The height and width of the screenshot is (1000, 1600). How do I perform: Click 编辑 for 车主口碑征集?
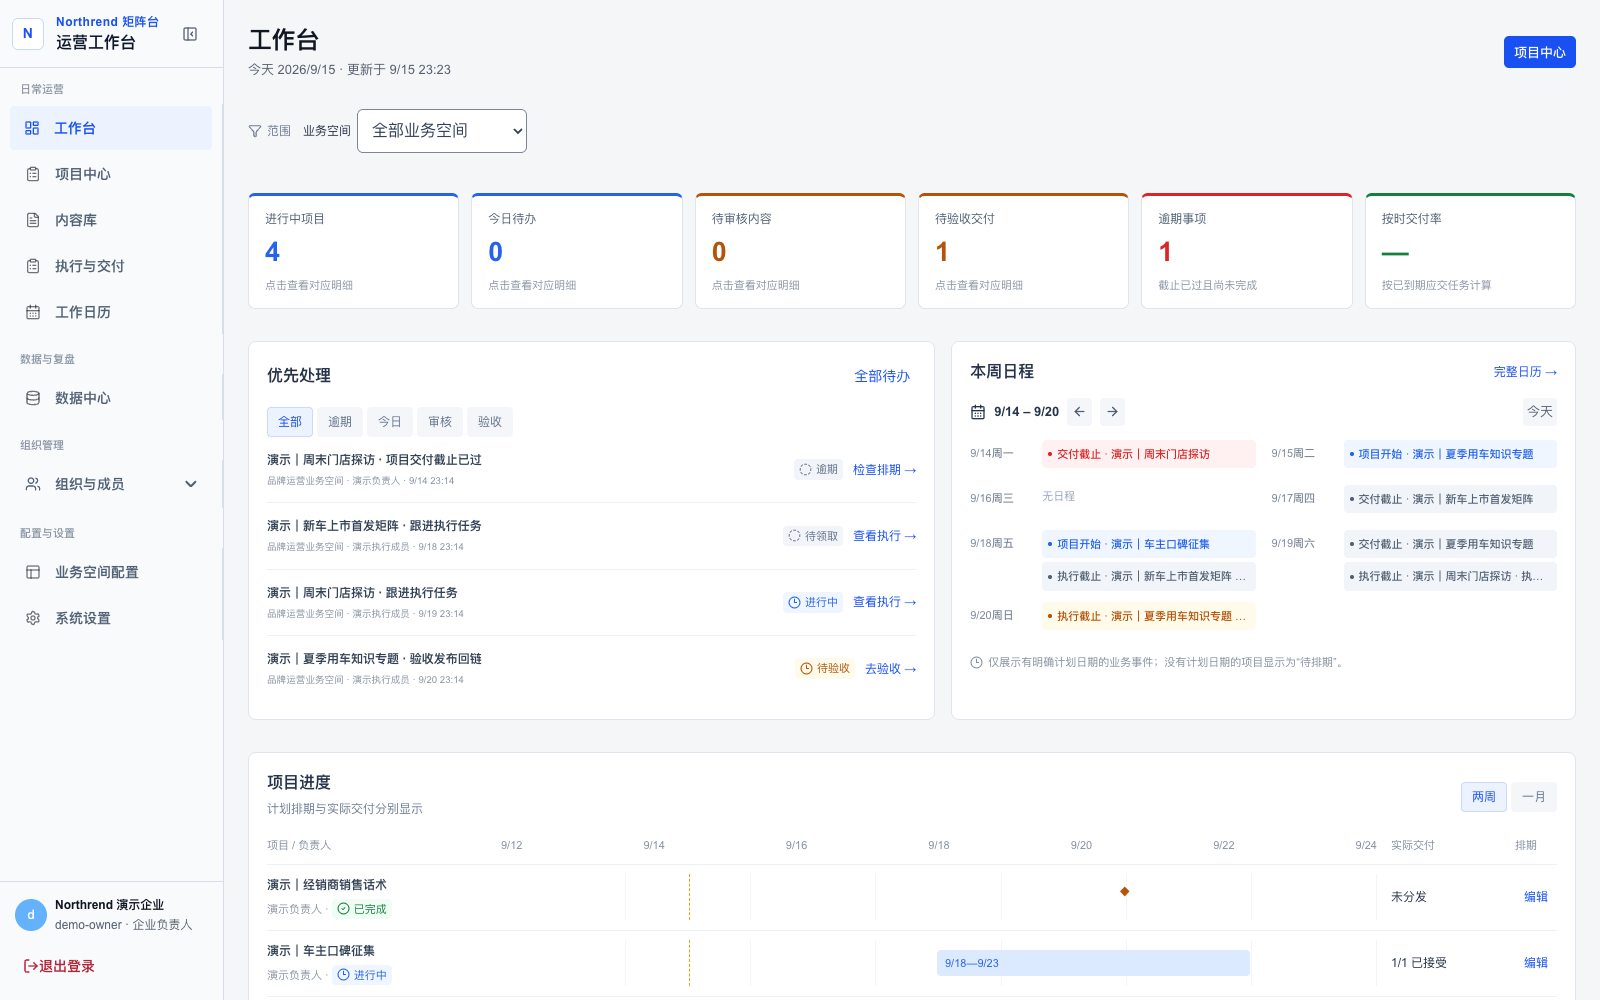pos(1536,963)
